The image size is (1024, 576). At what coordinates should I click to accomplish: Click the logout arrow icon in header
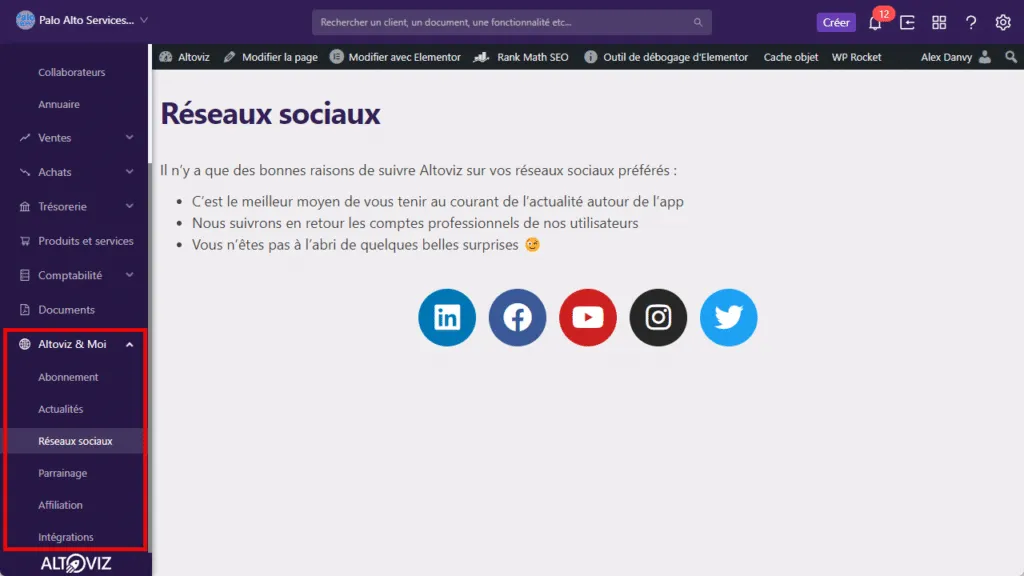(907, 22)
